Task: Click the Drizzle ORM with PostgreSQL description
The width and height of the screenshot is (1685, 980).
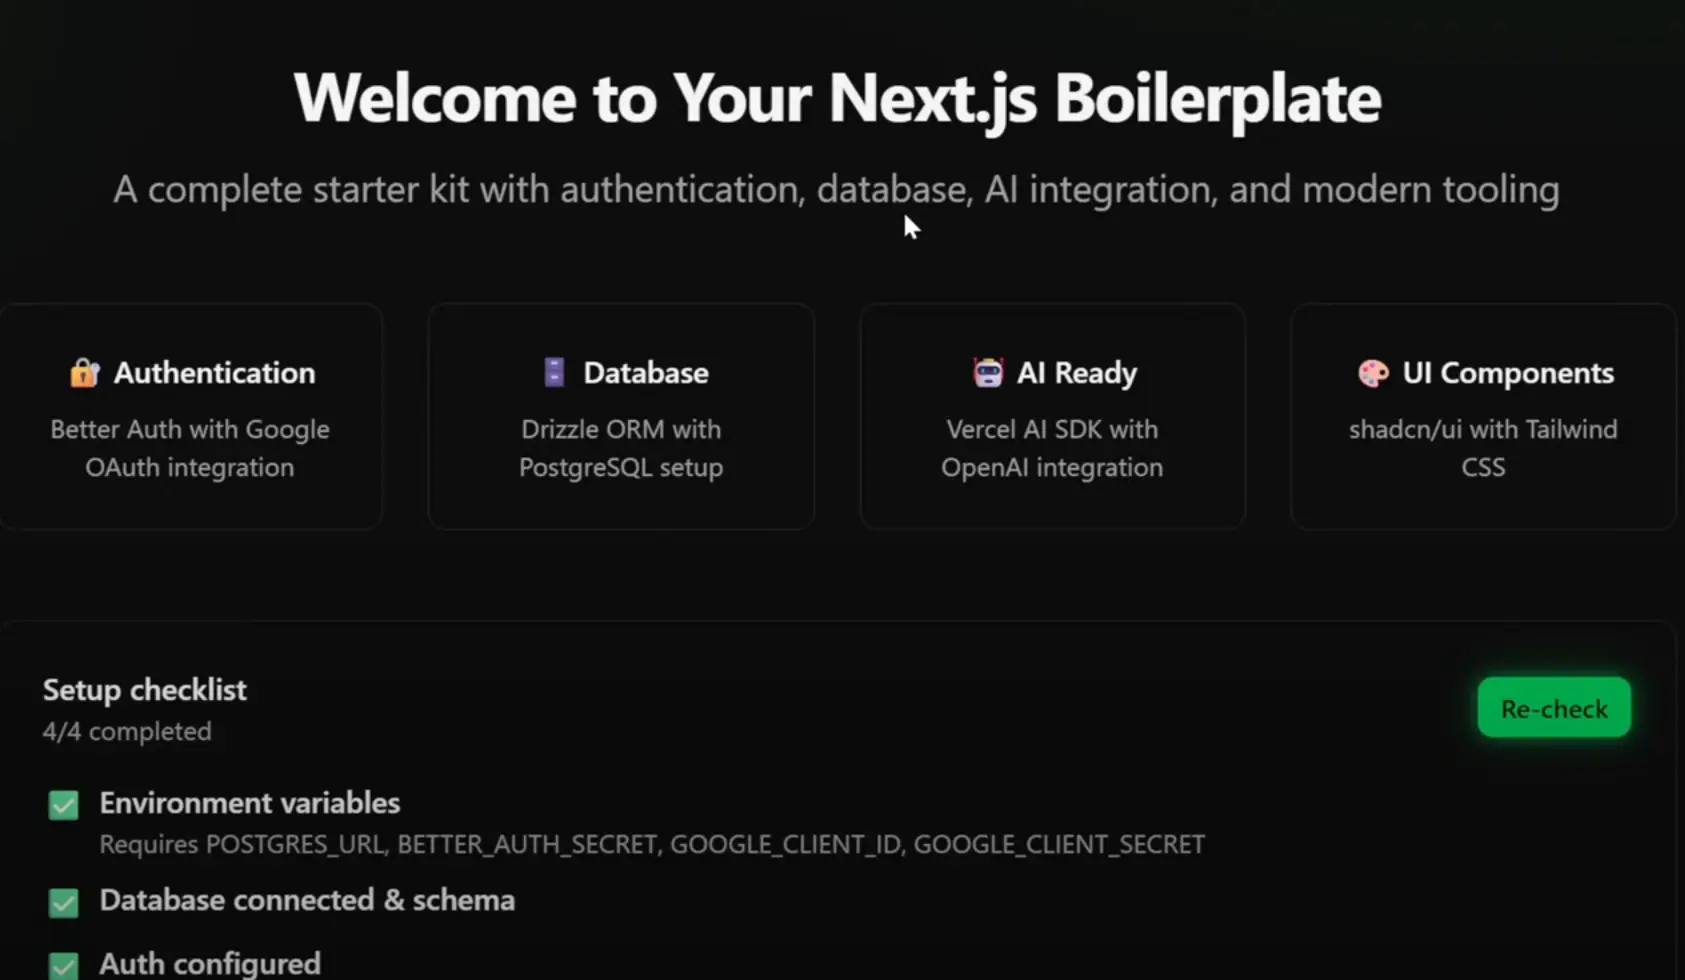Action: pos(621,448)
